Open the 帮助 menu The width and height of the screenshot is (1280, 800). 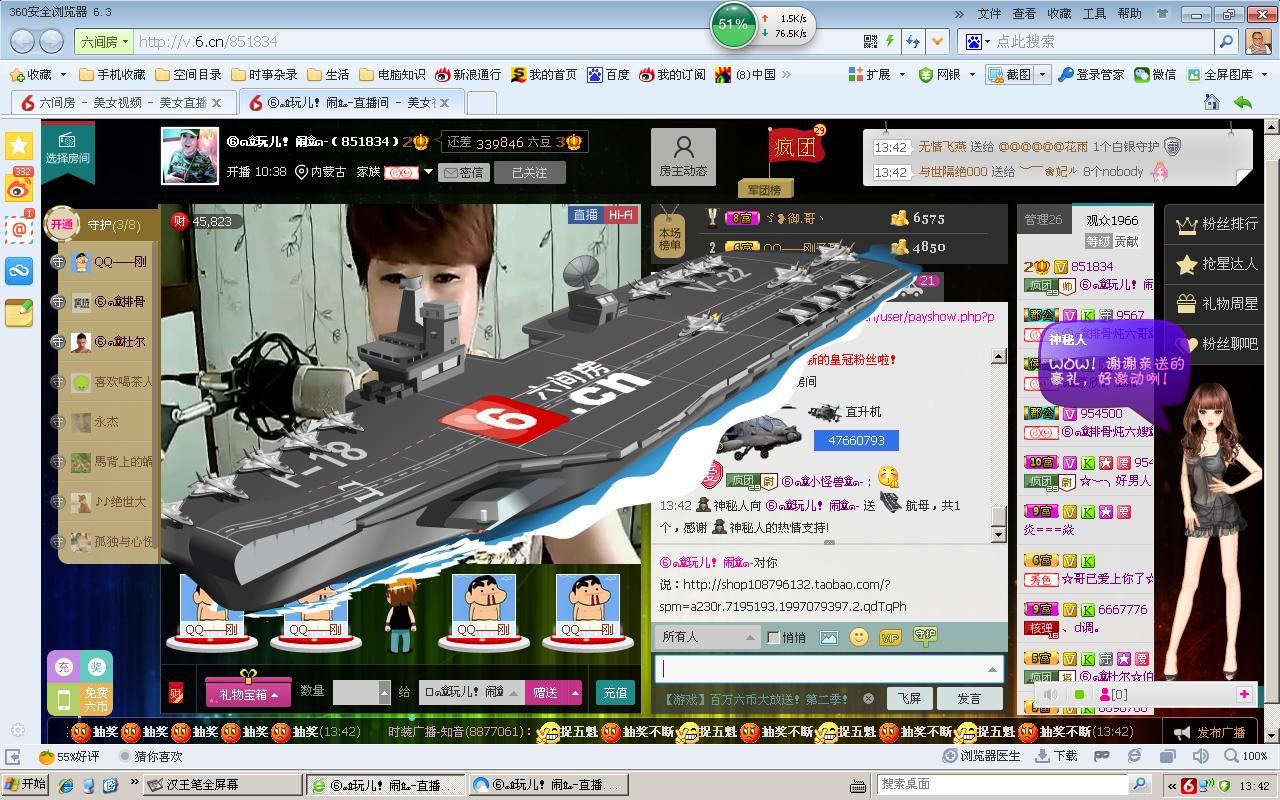pyautogui.click(x=1129, y=14)
